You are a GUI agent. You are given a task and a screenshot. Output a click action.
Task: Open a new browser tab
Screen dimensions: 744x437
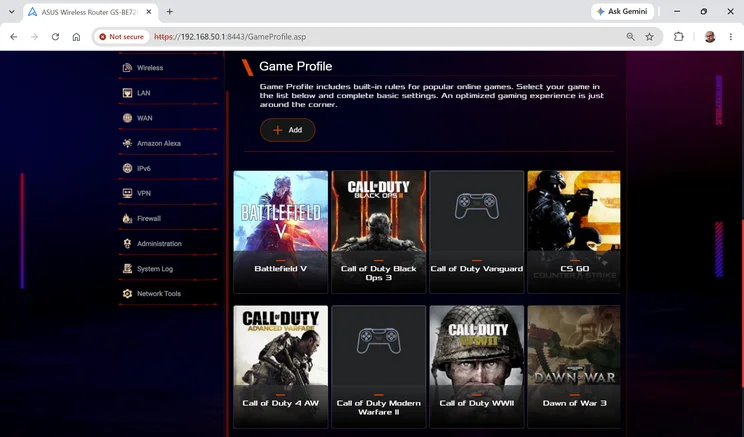click(169, 12)
